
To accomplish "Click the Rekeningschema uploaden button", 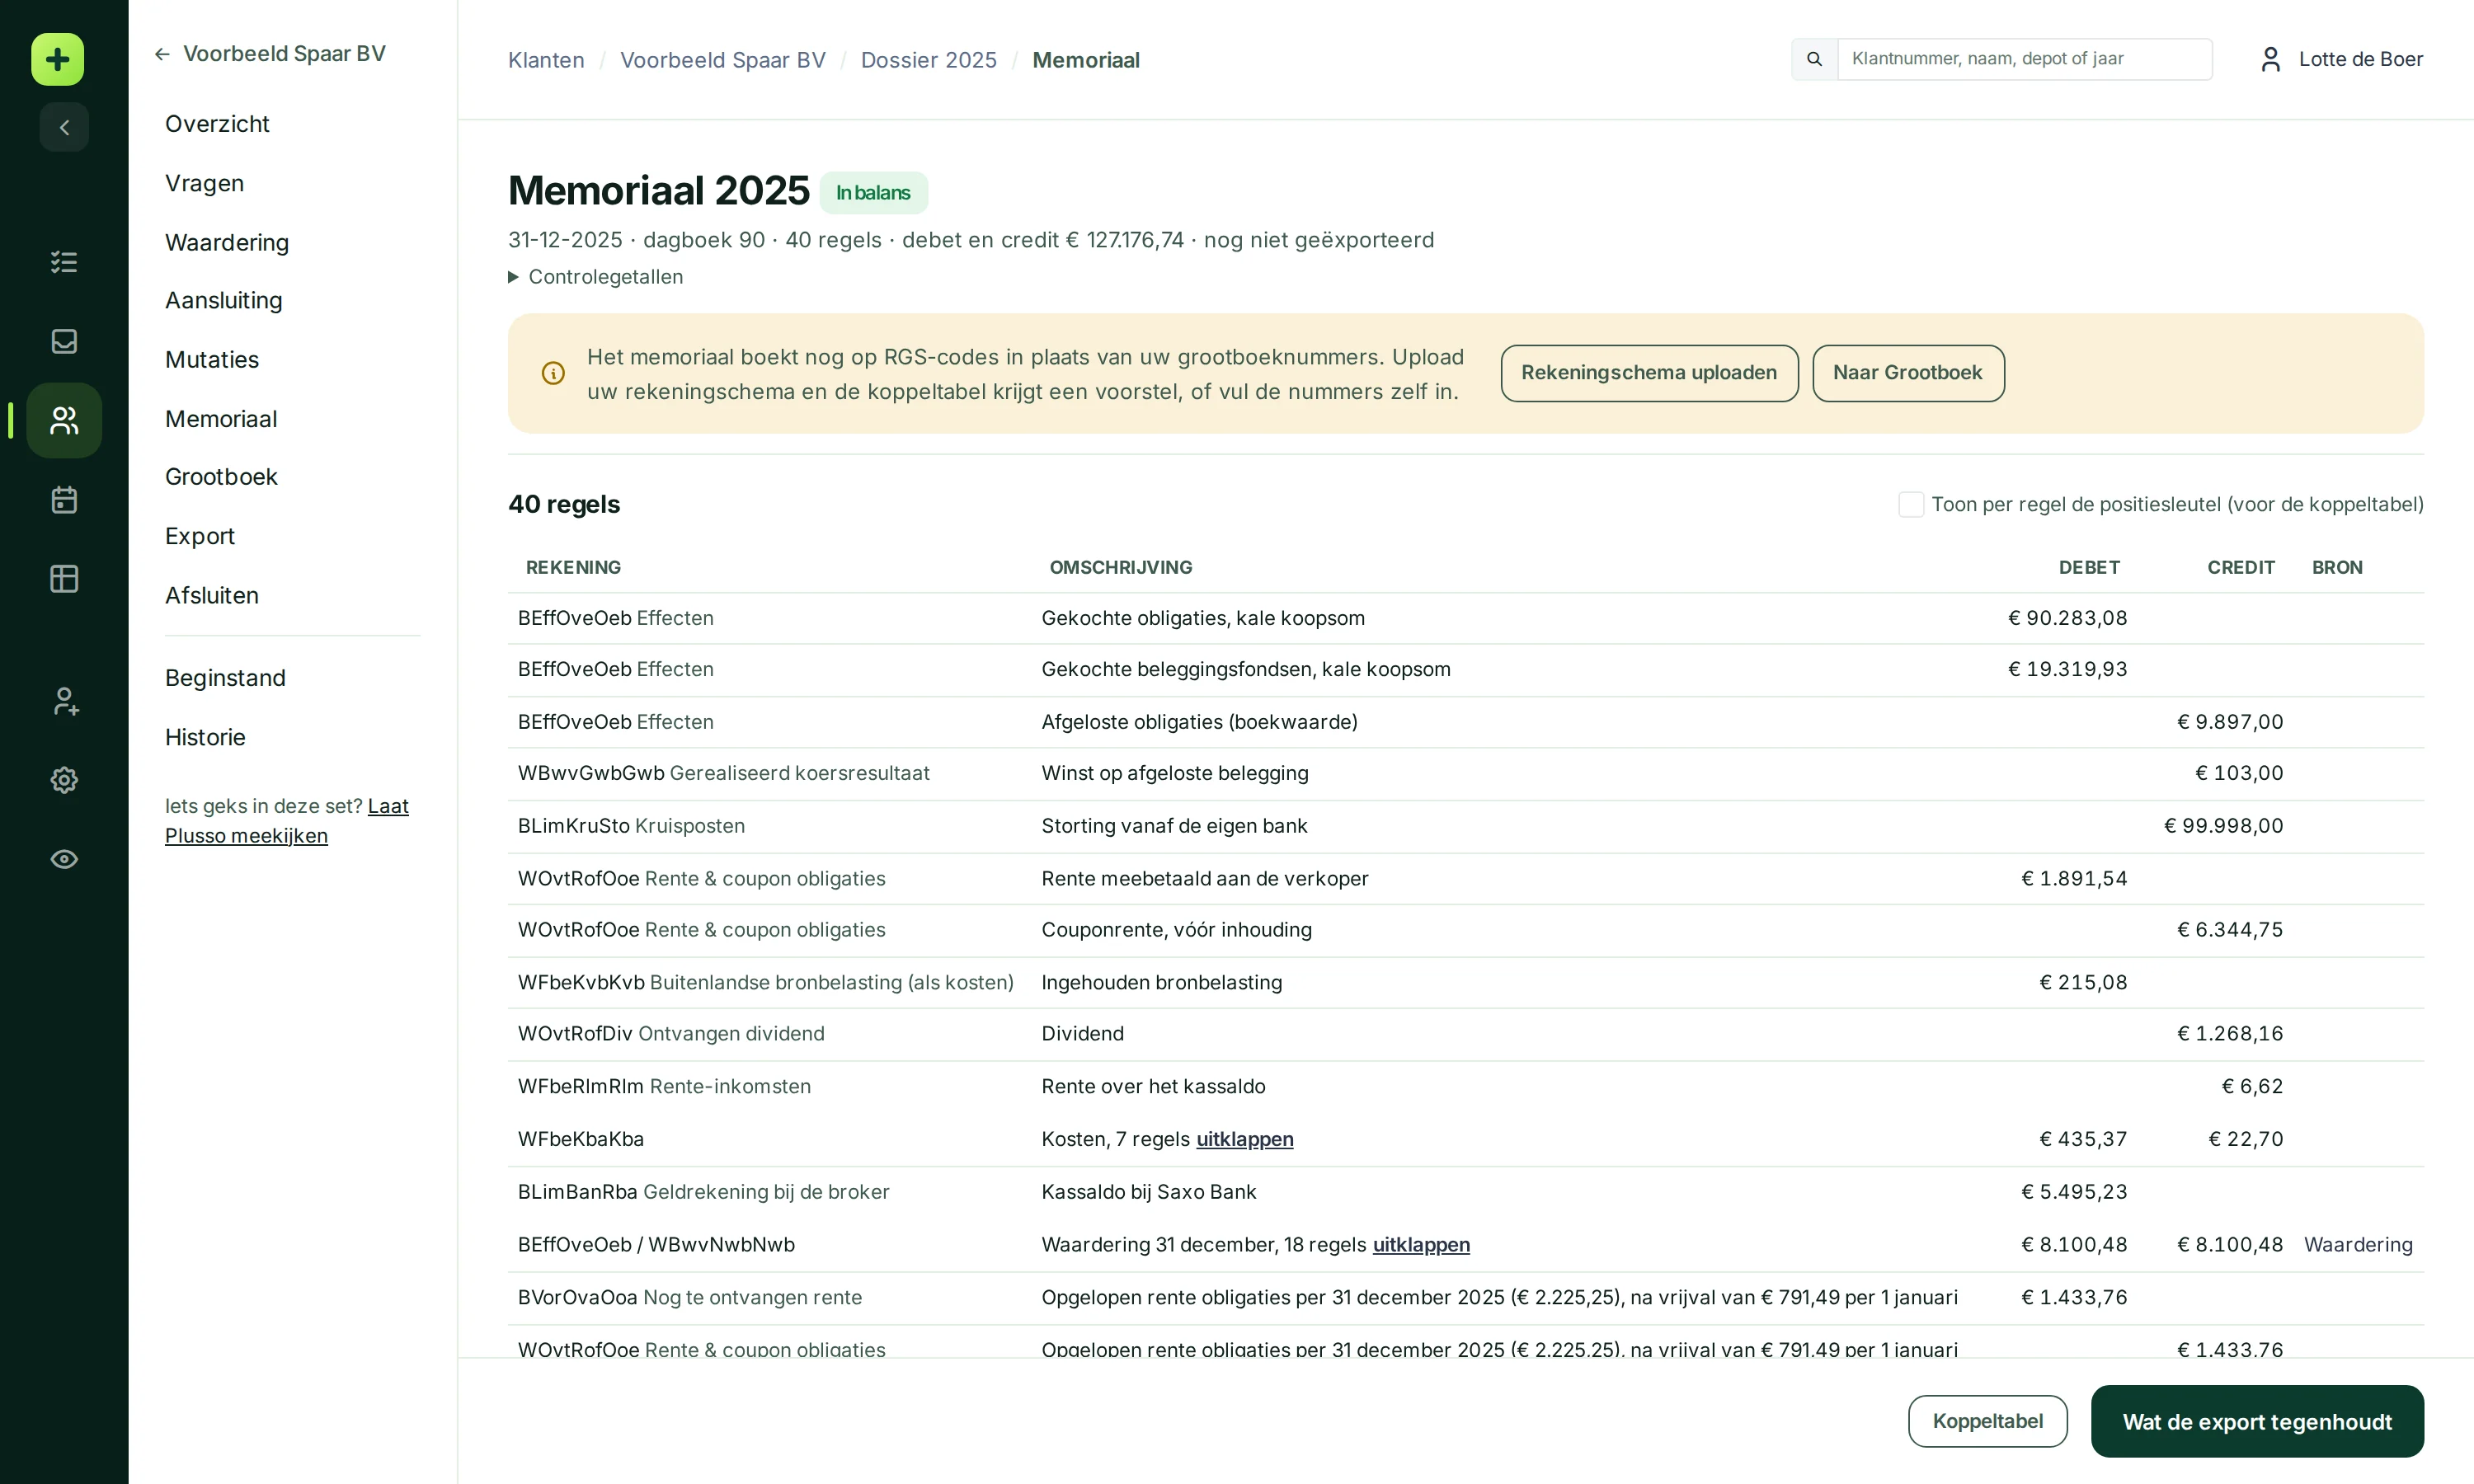I will pyautogui.click(x=1649, y=373).
